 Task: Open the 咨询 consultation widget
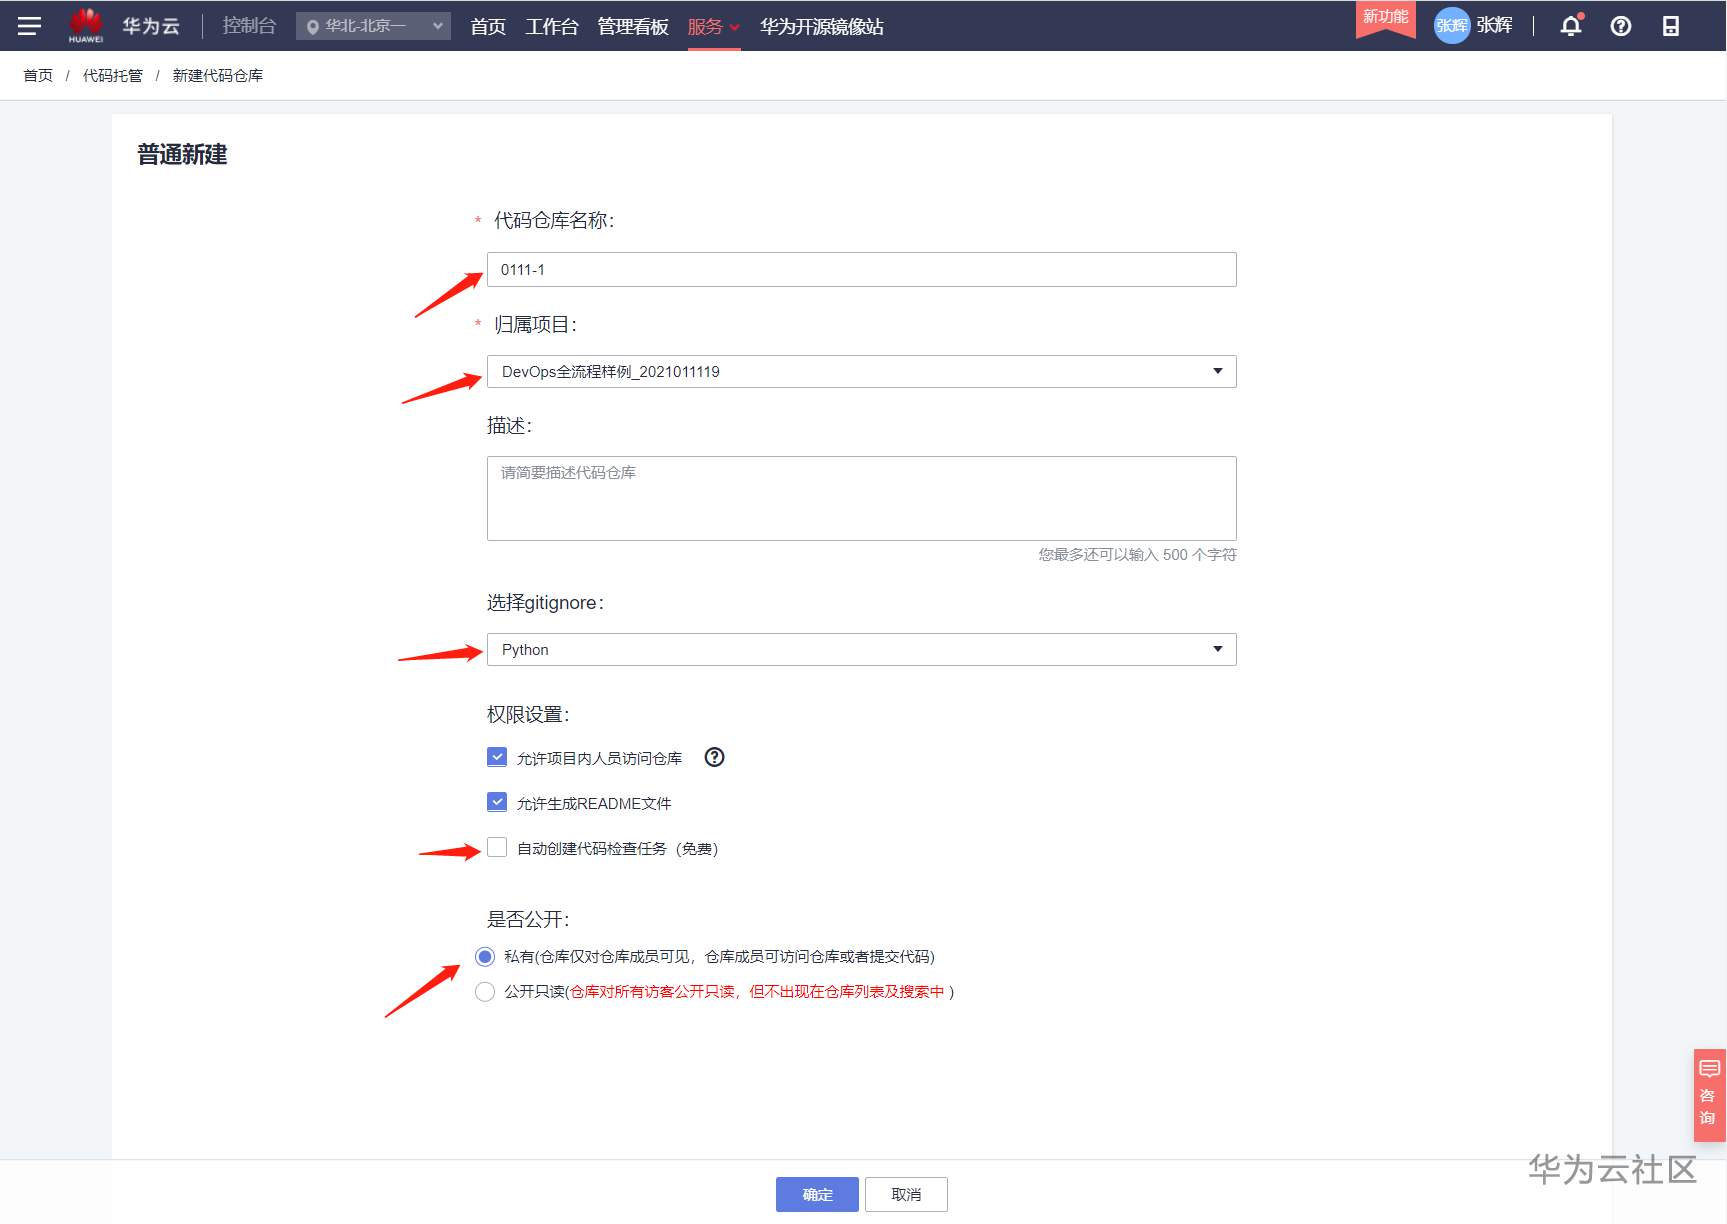click(x=1709, y=1095)
